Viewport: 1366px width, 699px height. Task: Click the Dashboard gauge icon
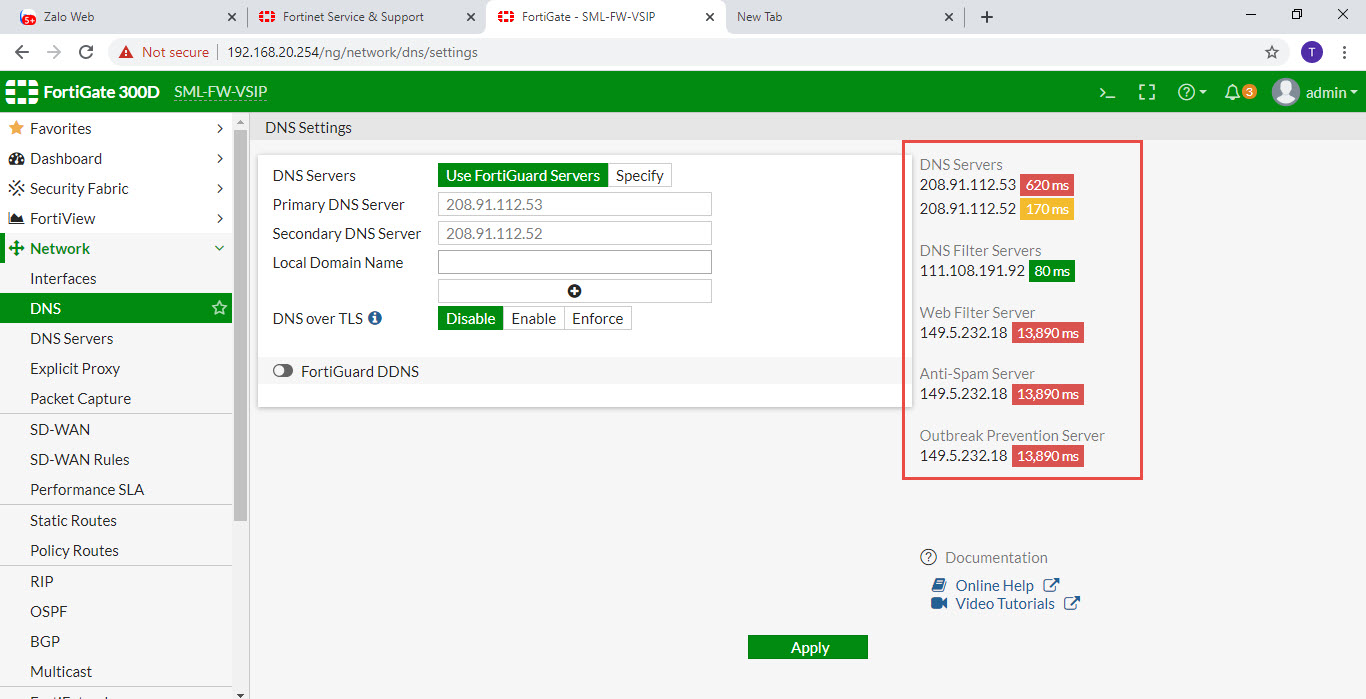(16, 158)
